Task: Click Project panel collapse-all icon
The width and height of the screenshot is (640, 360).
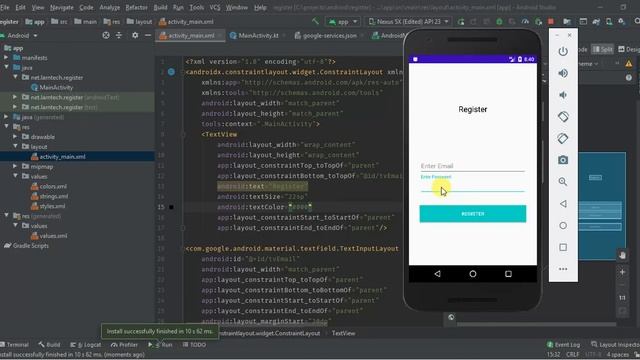Action: (119, 36)
